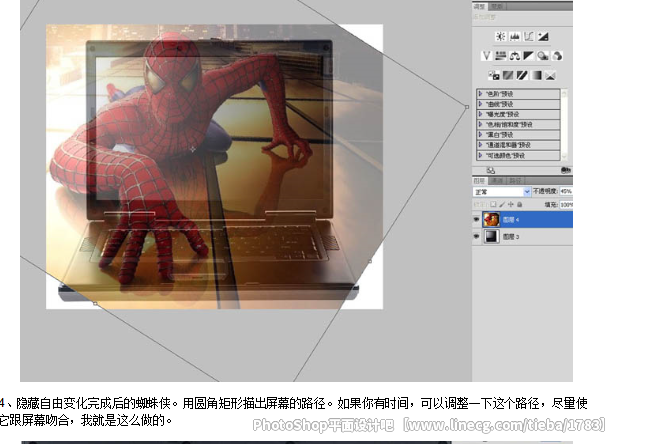Open the blend mode 正常 dropdown

pos(501,192)
